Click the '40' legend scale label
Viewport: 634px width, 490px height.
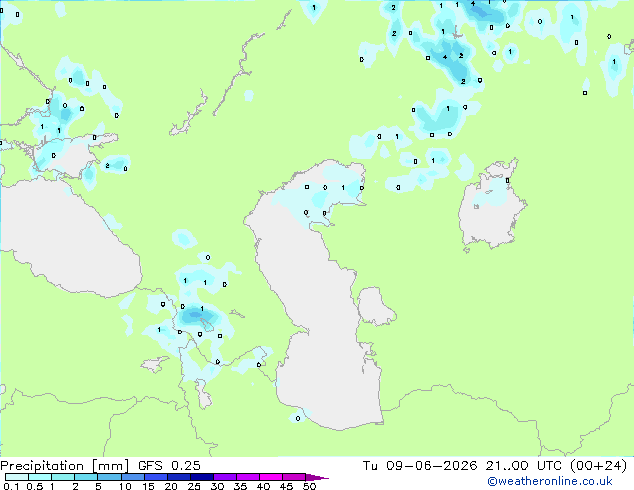[x=263, y=486]
